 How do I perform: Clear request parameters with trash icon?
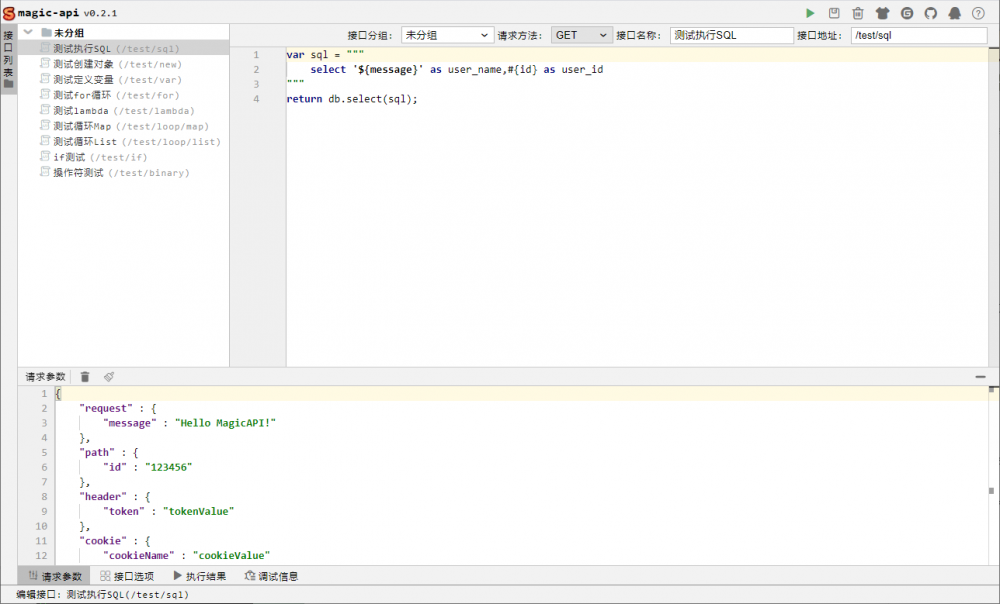point(85,376)
